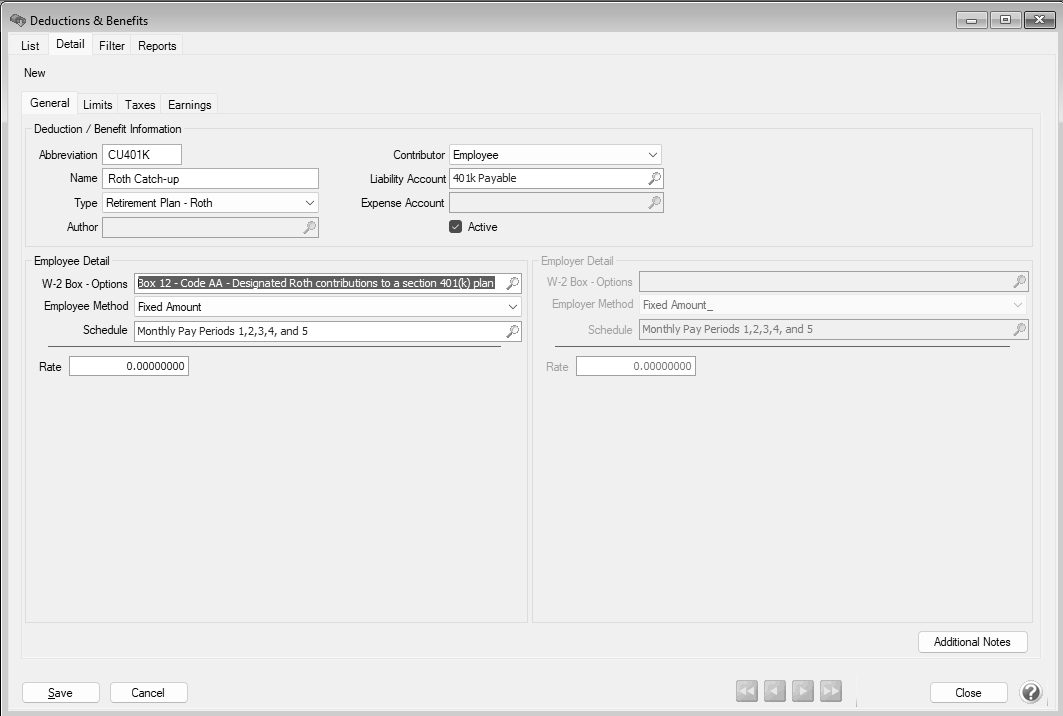Screen dimensions: 1063x716
Task: Go to the Reports tab
Action: pos(157,46)
